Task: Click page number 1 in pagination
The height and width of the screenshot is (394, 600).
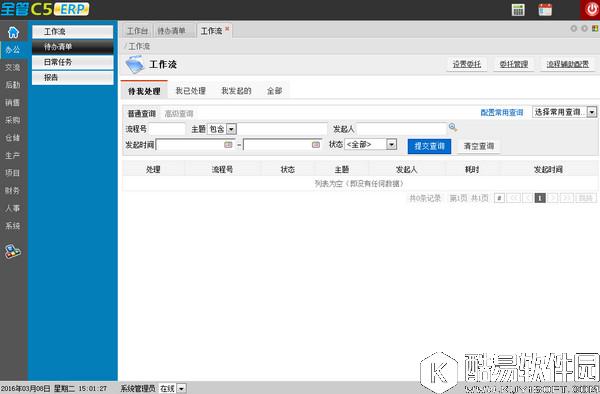Action: point(540,198)
